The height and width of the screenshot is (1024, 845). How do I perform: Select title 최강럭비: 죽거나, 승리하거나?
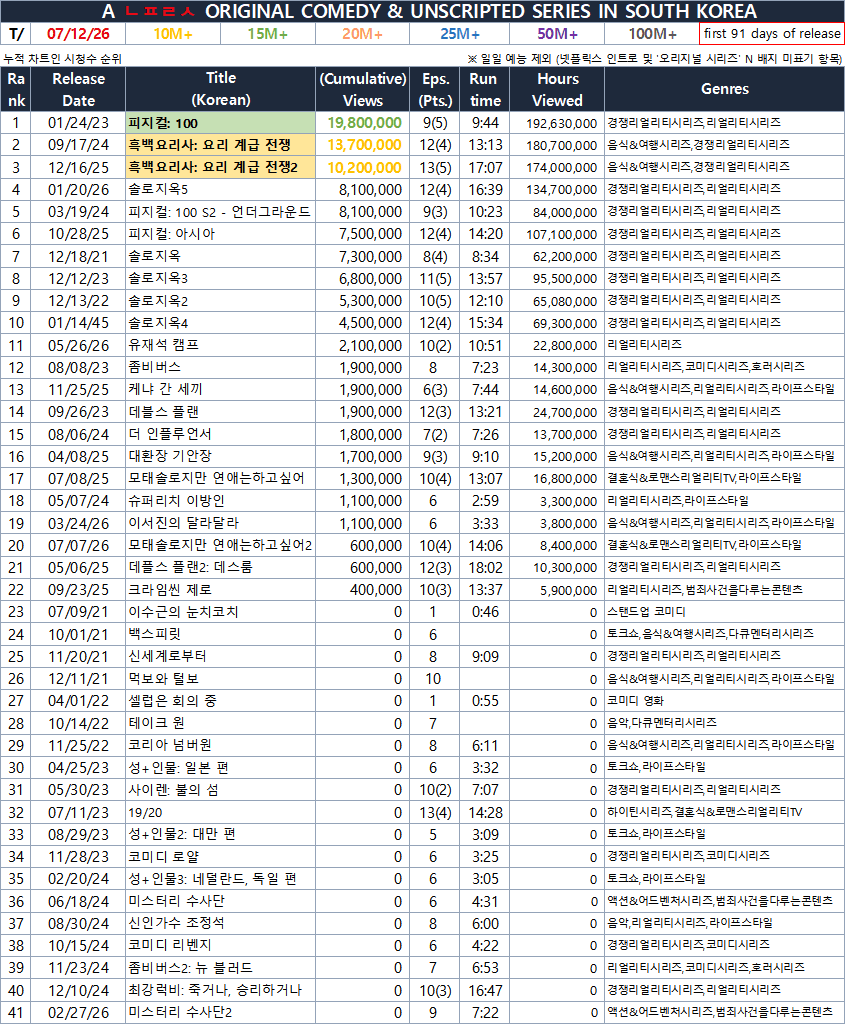[220, 990]
